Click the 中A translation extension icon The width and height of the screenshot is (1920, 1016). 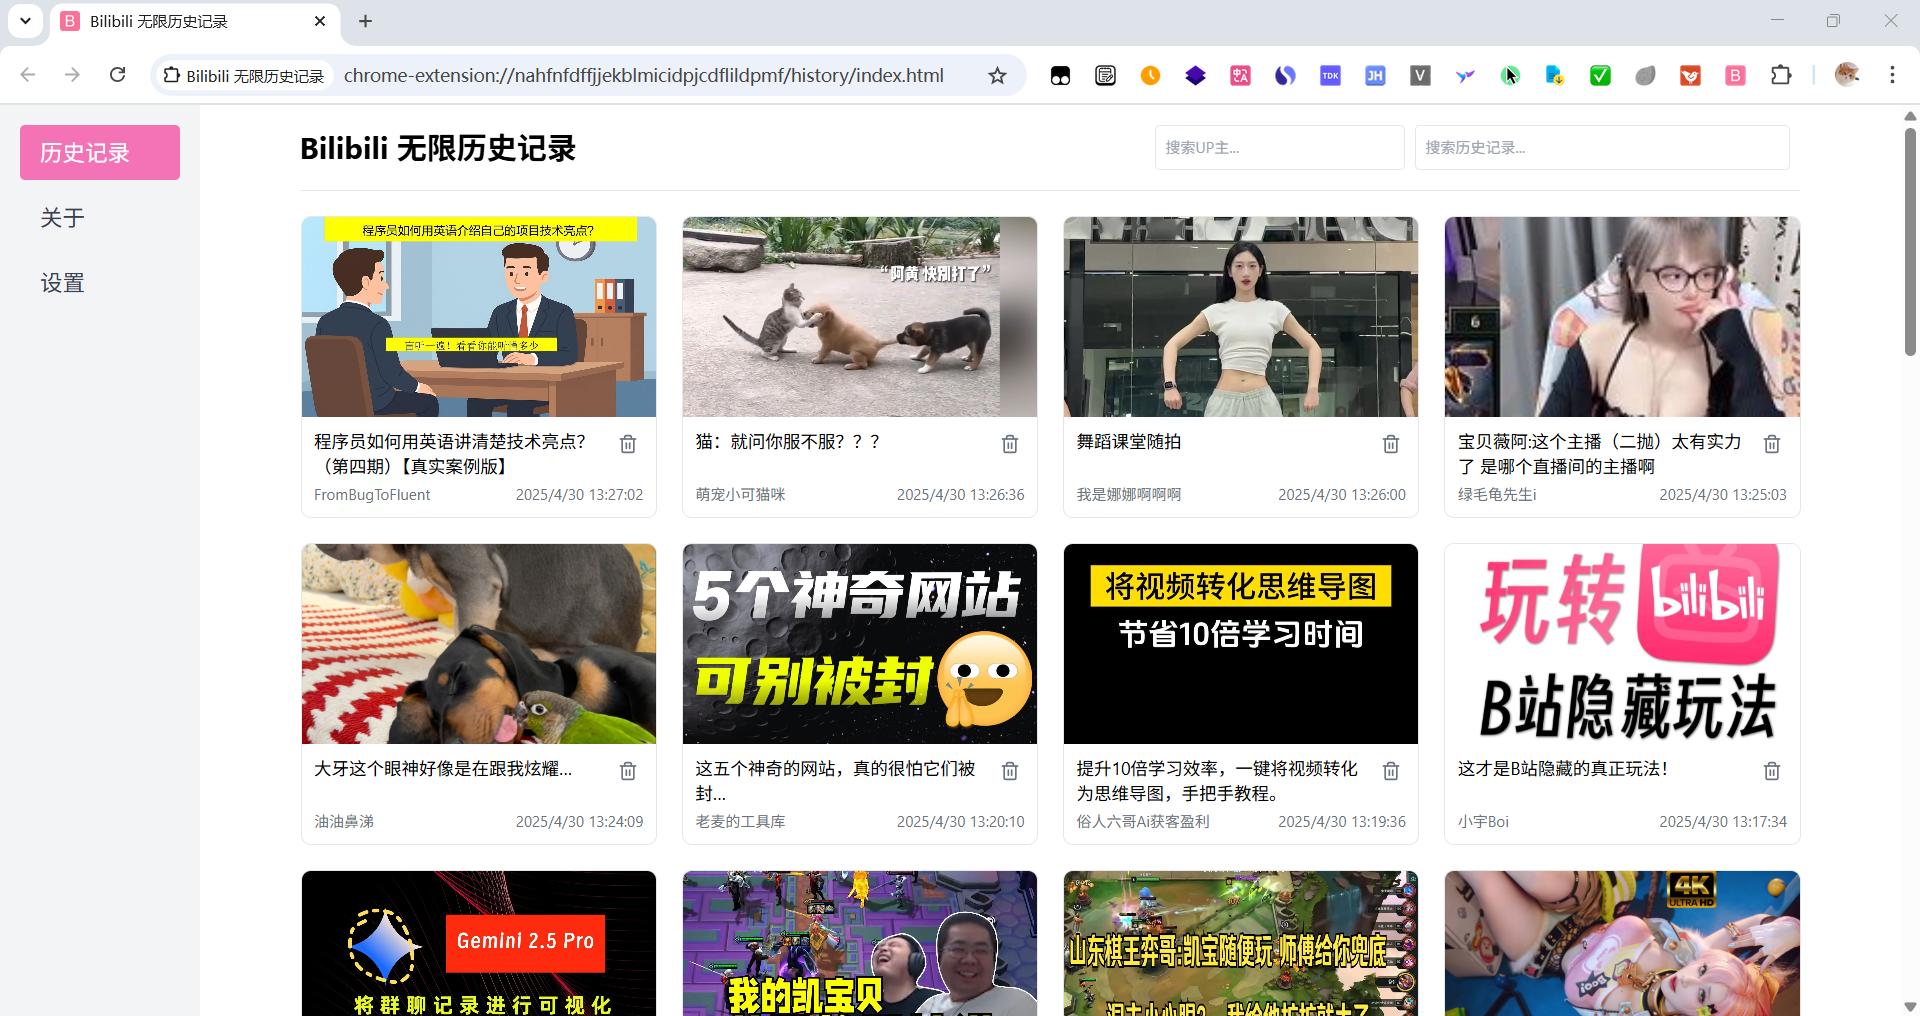(x=1240, y=75)
